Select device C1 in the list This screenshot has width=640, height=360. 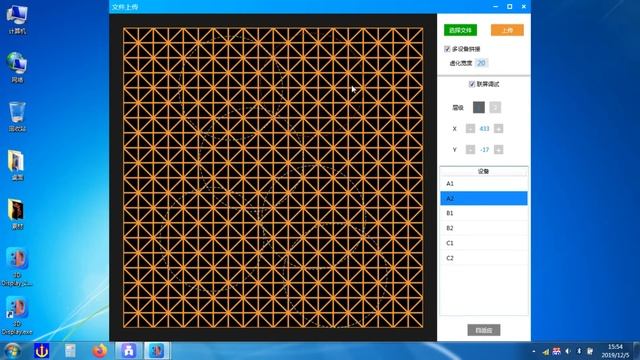pyautogui.click(x=484, y=243)
